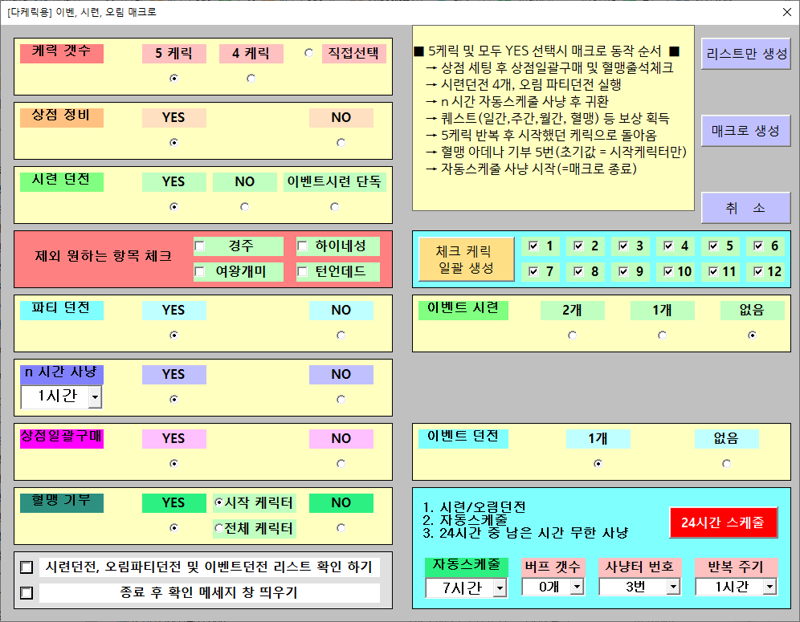Select the 직접선택 radio button
The image size is (800, 622).
tap(309, 53)
